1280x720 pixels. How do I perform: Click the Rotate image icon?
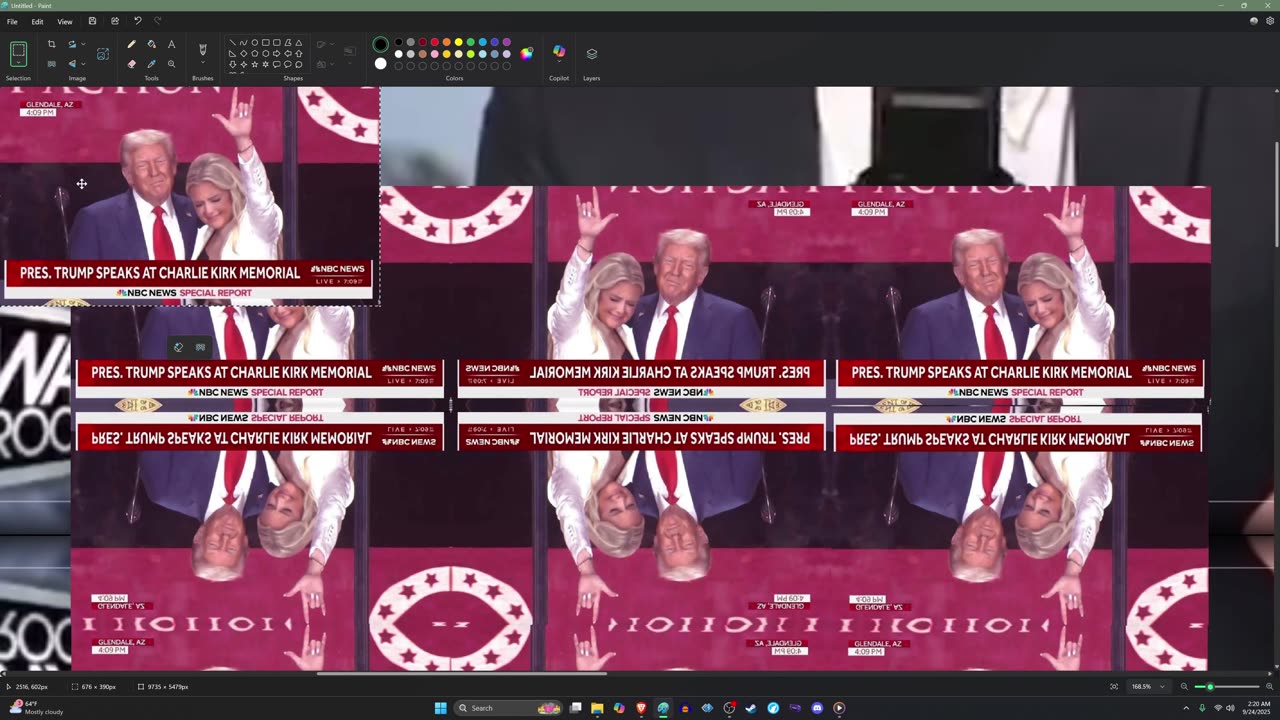[x=71, y=44]
